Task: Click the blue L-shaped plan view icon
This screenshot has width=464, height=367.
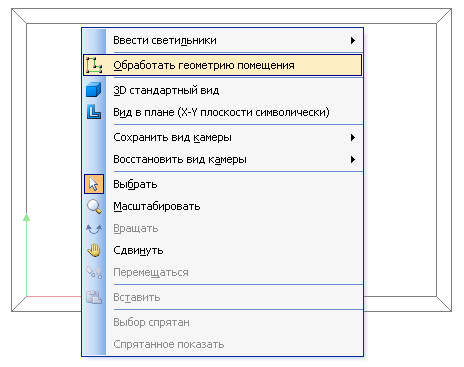Action: tap(94, 112)
